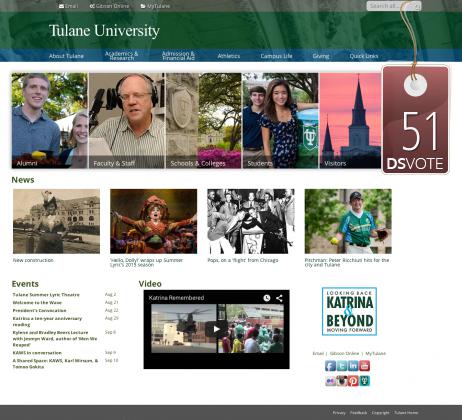This screenshot has height=420, width=462.
Task: Click the Watch Later clock icon on video
Action: point(267,298)
